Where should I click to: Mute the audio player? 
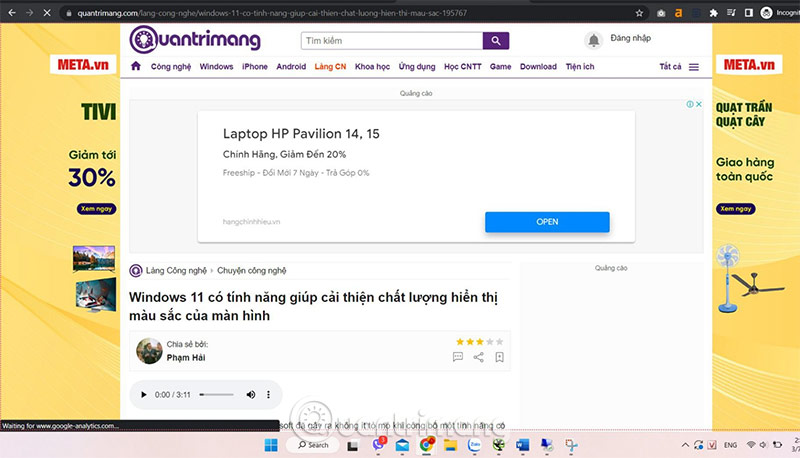251,395
